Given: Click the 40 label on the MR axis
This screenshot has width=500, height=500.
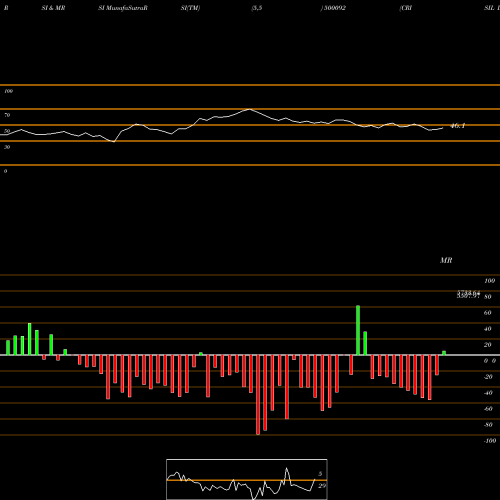Looking at the screenshot, I should point(488,329).
